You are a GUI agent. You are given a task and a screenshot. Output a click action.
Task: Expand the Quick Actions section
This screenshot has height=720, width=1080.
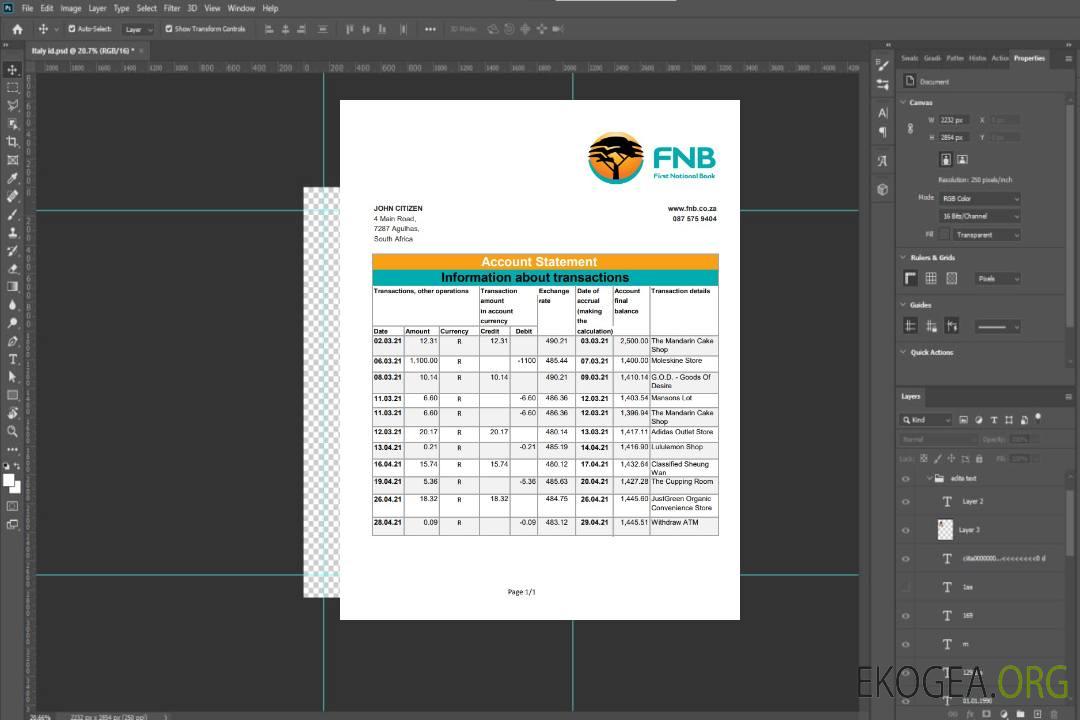tap(904, 352)
